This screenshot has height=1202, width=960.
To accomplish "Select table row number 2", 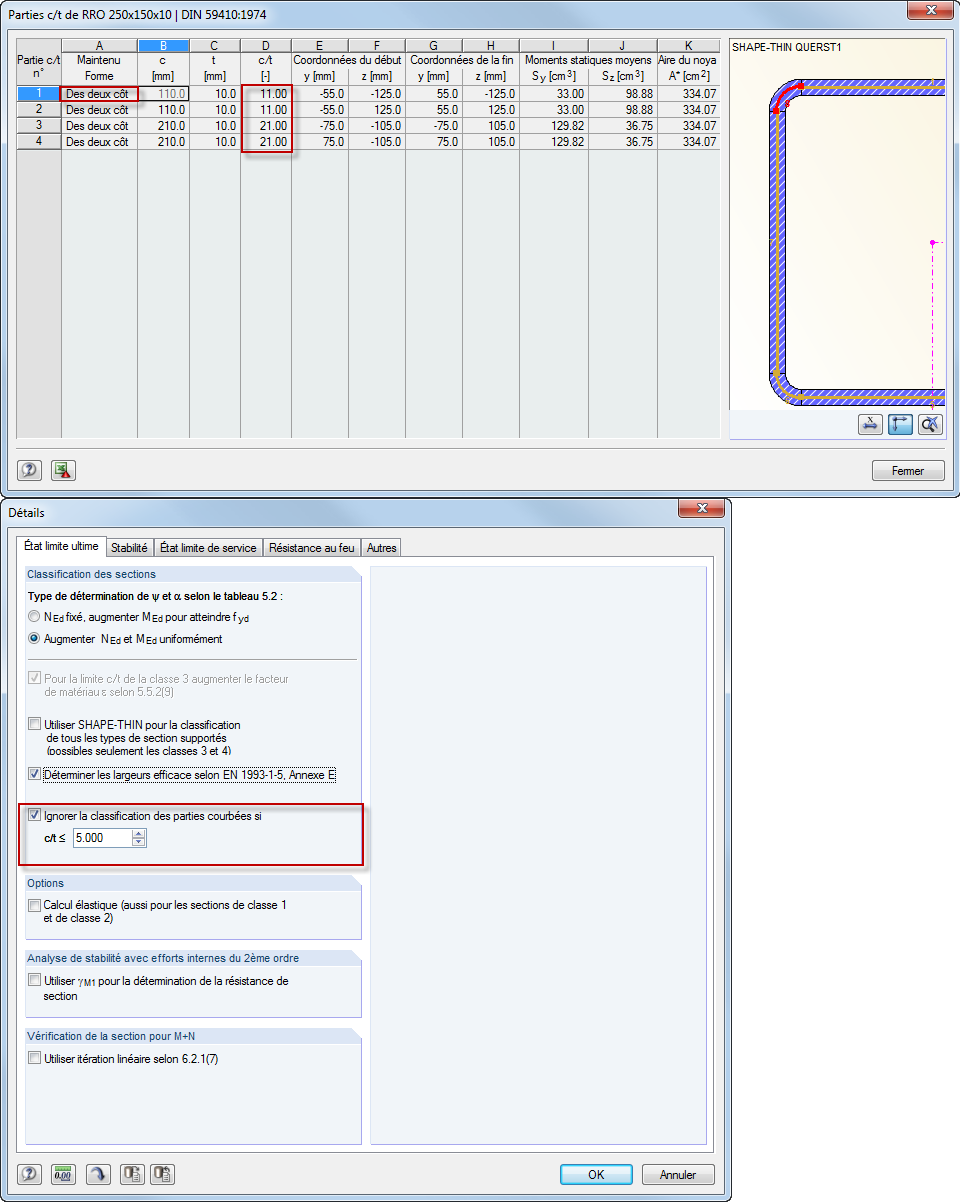I will [38, 109].
